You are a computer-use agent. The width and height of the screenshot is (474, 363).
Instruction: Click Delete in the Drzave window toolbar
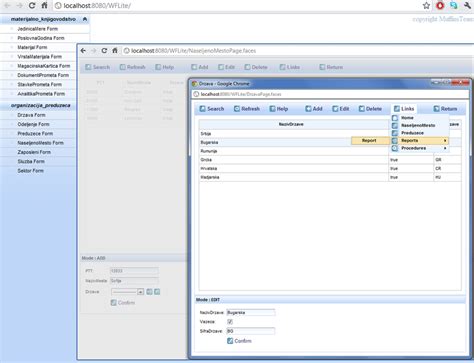pos(370,109)
